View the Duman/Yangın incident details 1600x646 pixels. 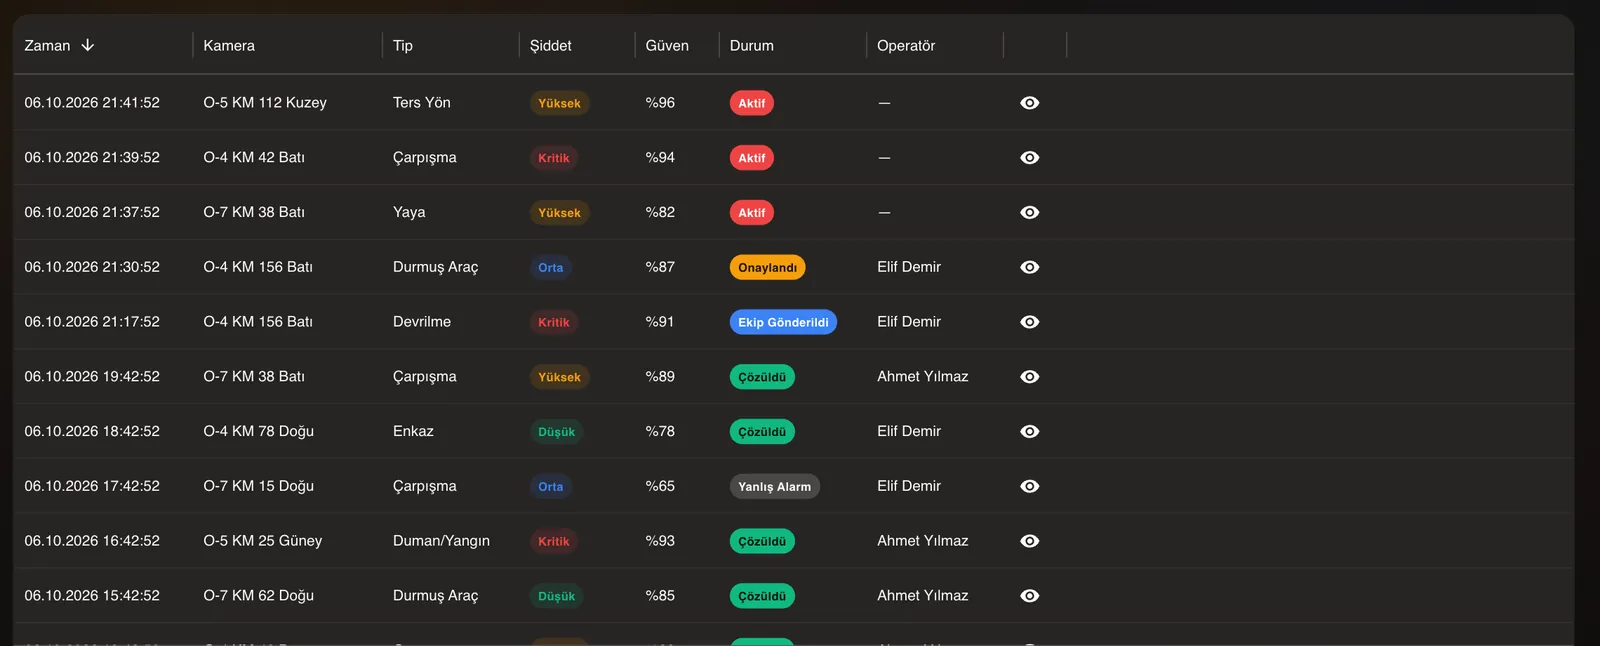(x=1029, y=541)
